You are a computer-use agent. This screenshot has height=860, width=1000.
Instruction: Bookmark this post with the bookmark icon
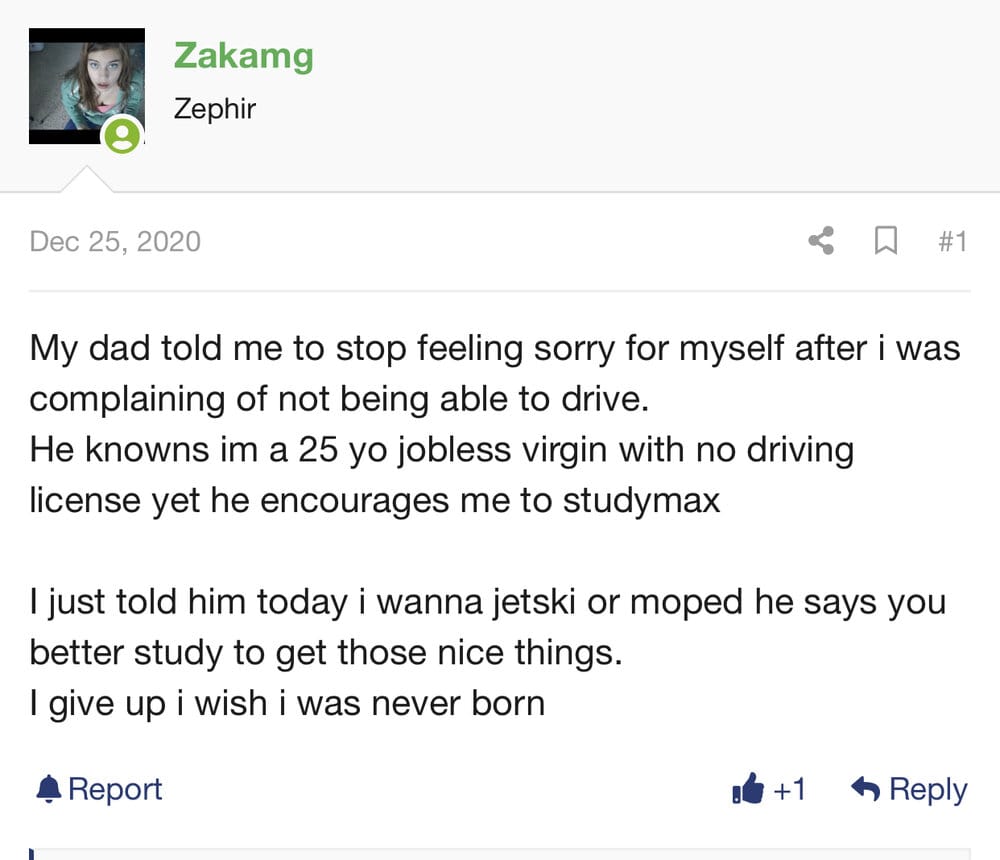tap(885, 241)
